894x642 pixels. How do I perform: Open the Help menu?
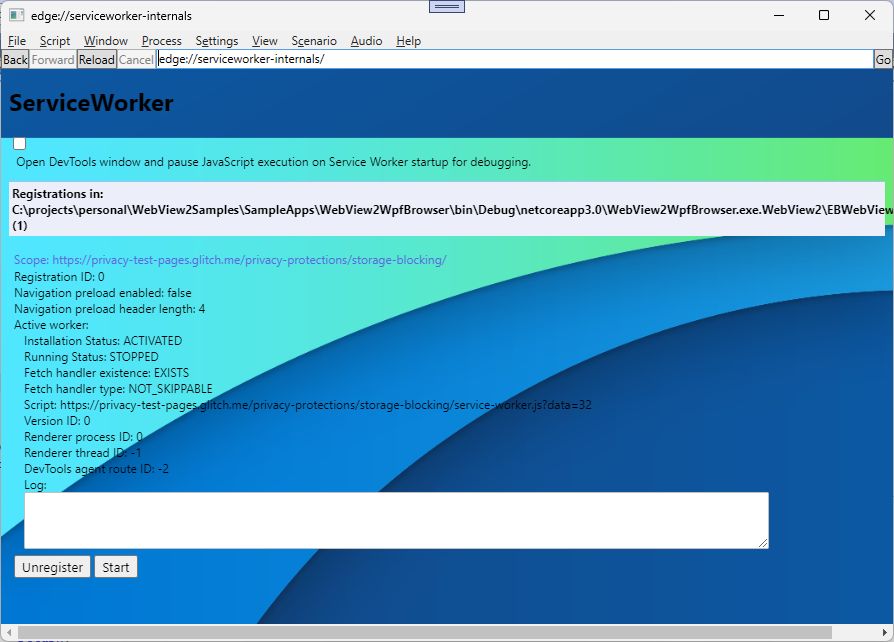[x=408, y=41]
